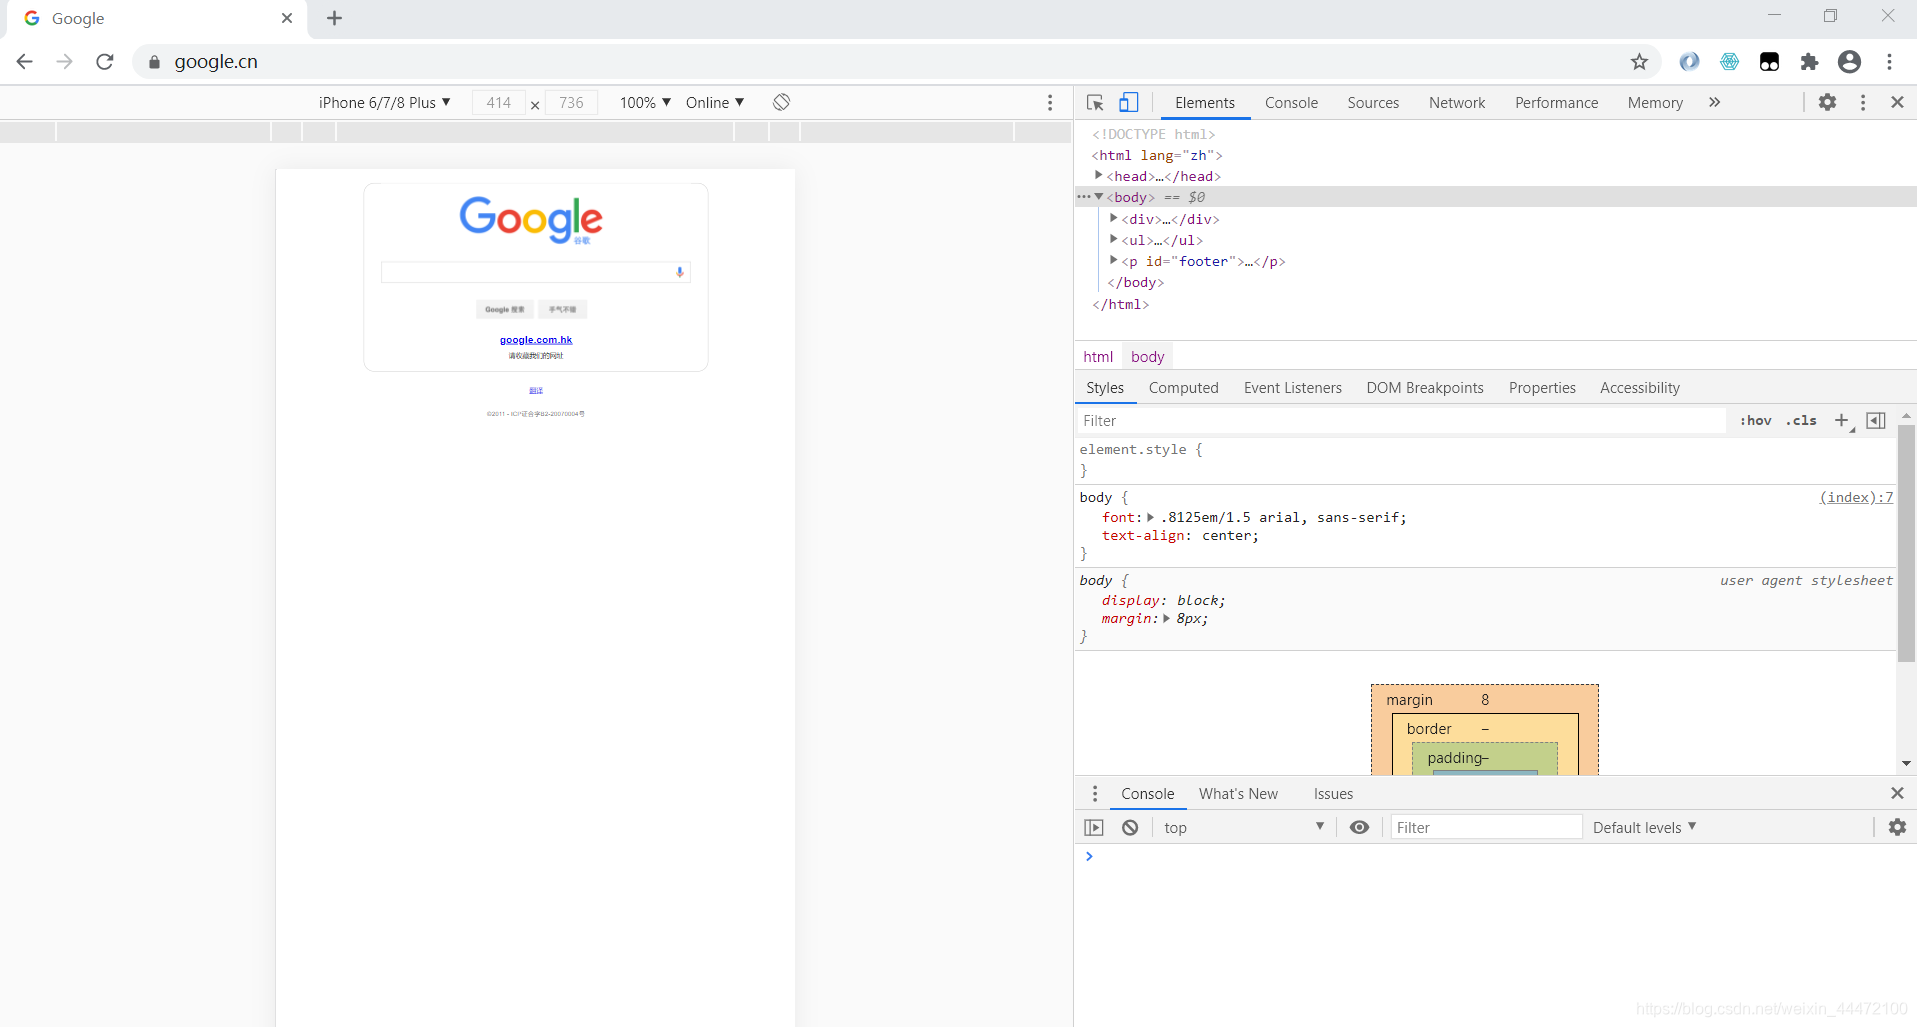Open the Event Listeners tab

coord(1292,388)
